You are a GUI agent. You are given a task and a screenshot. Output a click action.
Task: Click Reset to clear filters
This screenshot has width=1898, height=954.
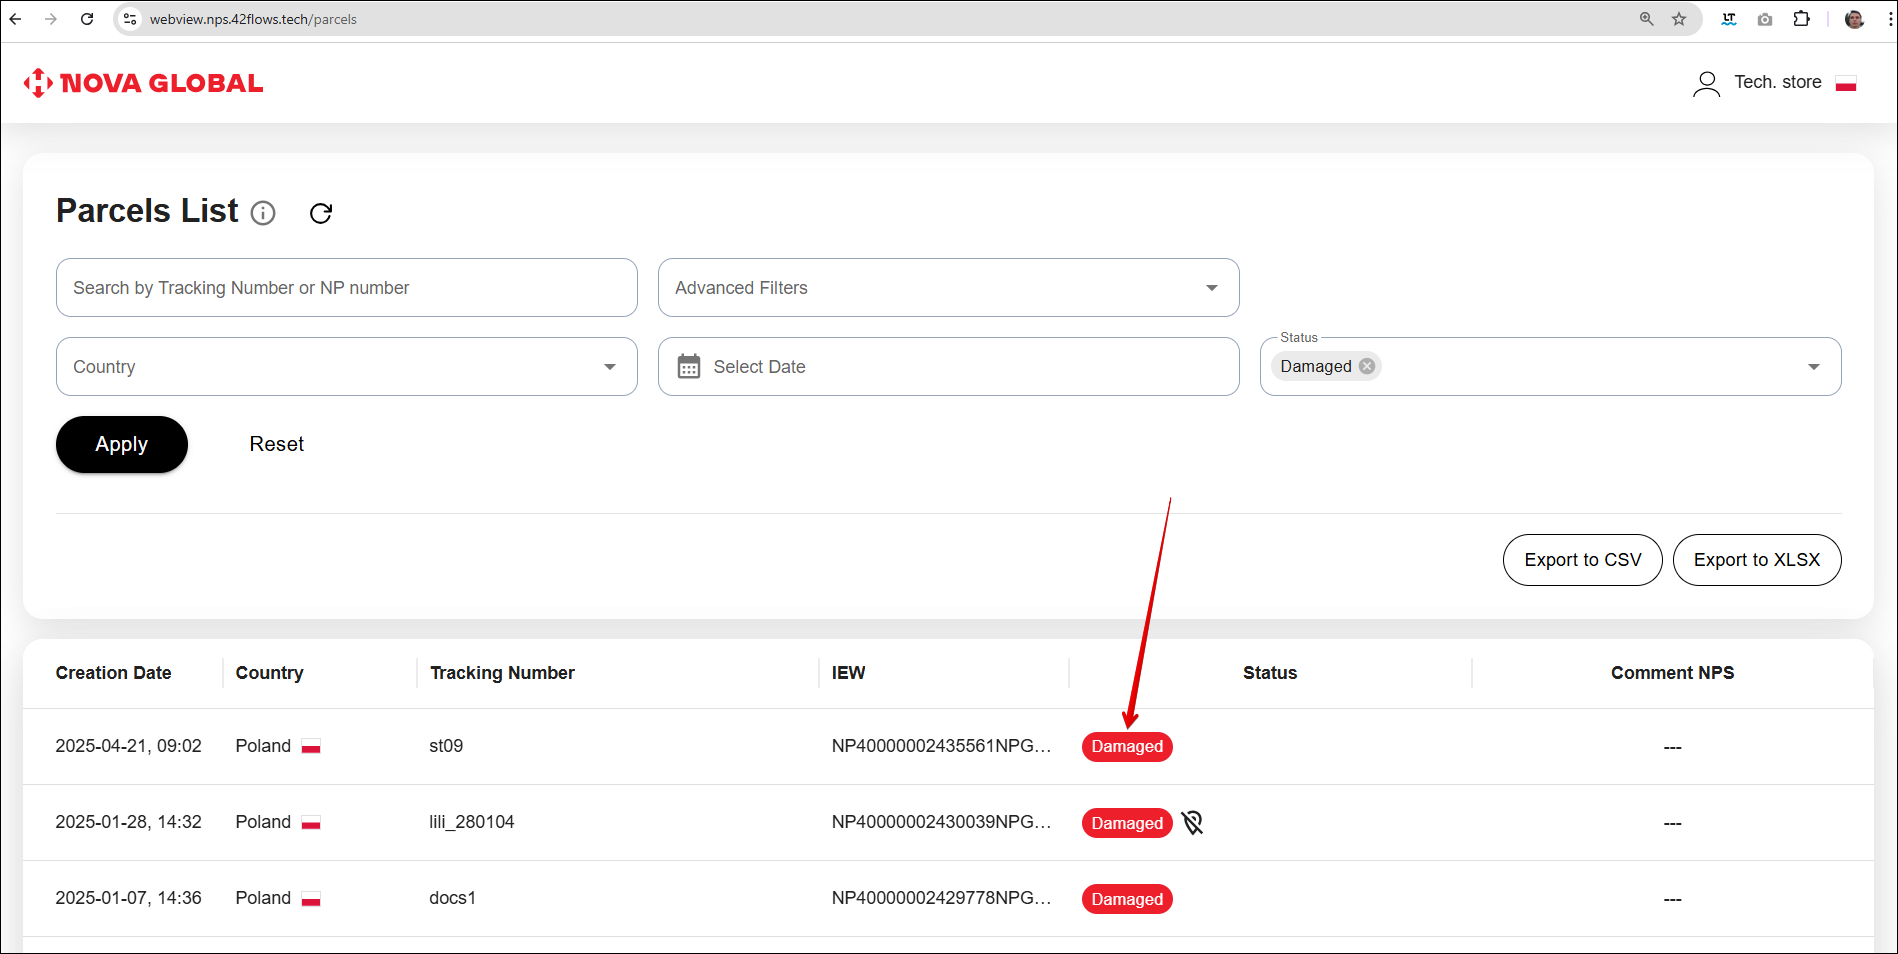click(x=277, y=444)
